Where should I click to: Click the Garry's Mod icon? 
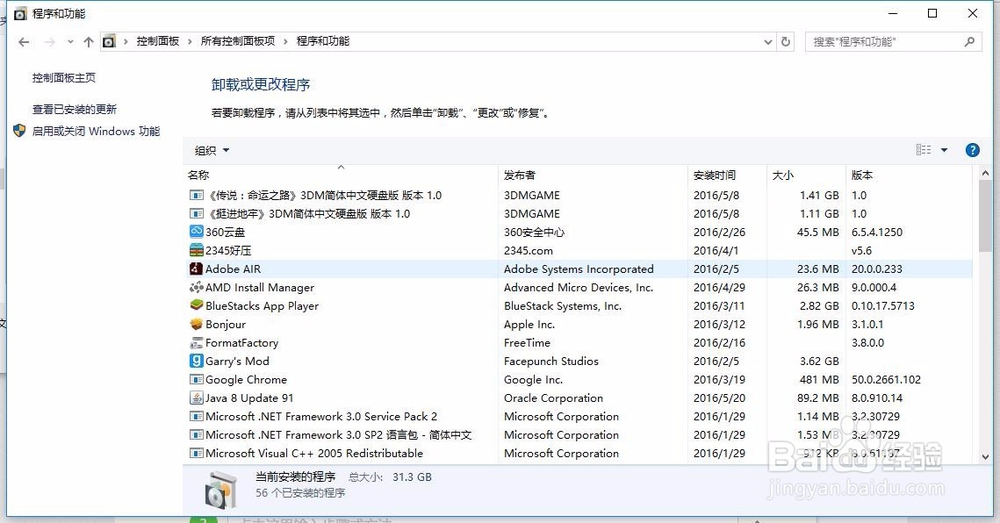point(196,361)
